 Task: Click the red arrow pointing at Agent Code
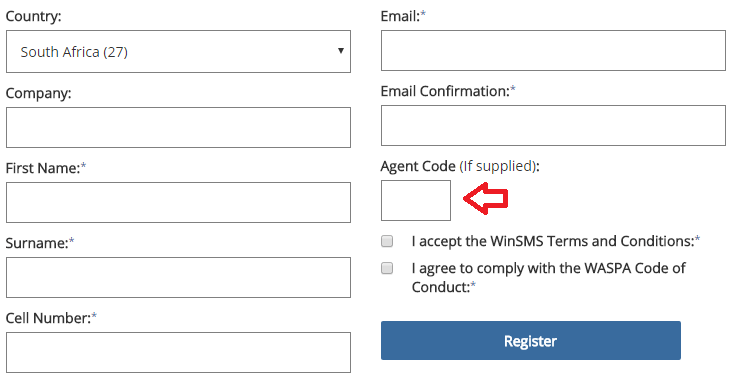485,199
